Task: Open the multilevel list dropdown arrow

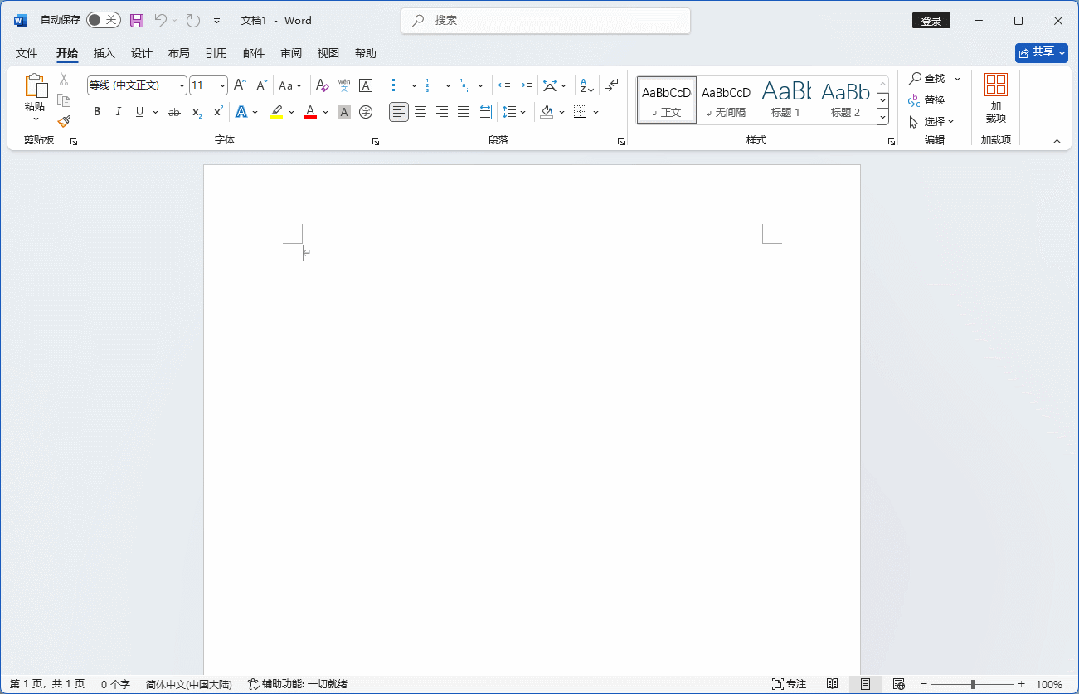Action: [x=480, y=86]
